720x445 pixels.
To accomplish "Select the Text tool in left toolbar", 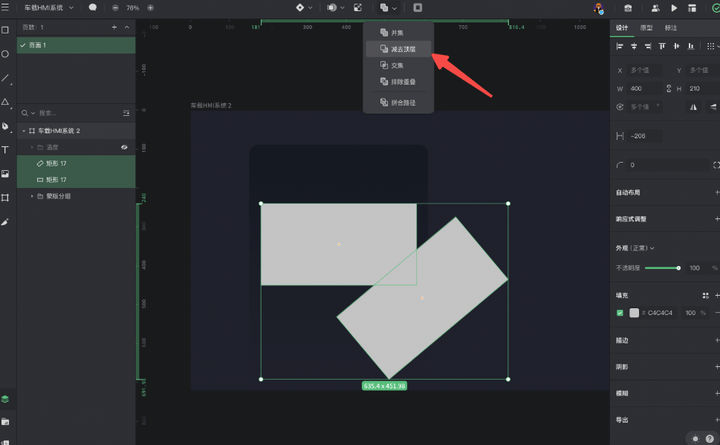I will pyautogui.click(x=6, y=149).
